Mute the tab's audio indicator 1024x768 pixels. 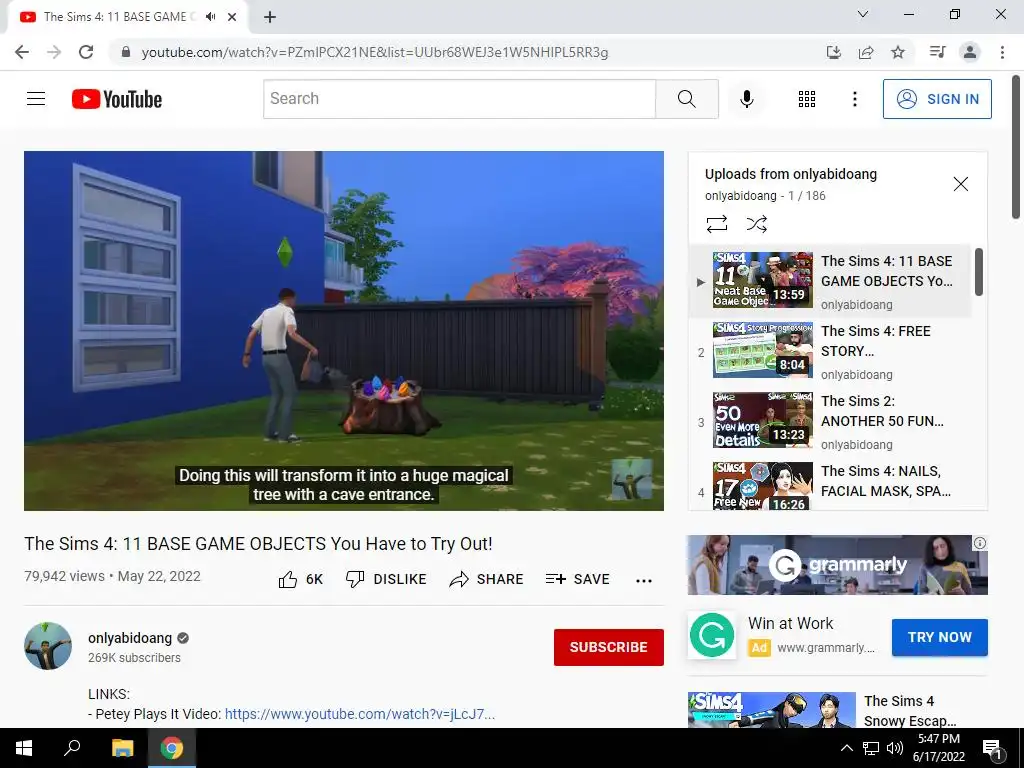point(210,17)
